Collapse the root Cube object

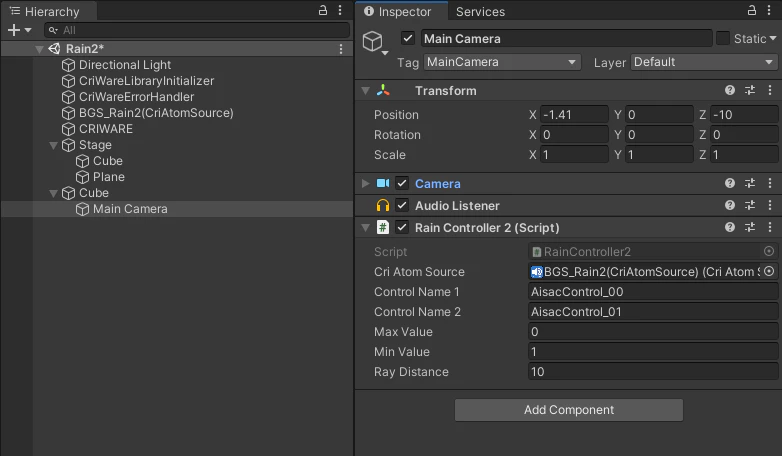(x=53, y=193)
